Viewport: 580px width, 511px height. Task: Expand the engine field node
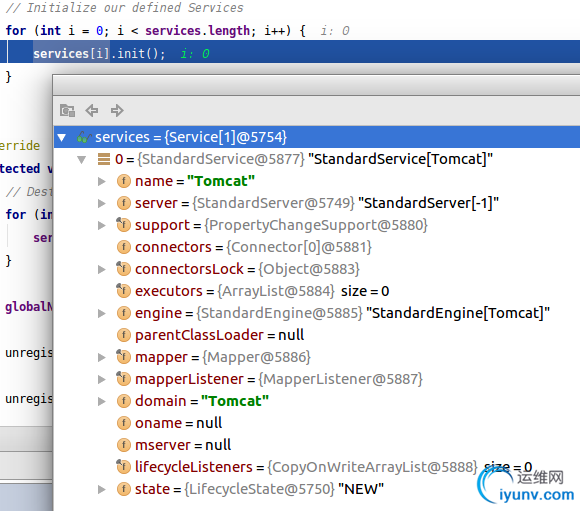101,313
